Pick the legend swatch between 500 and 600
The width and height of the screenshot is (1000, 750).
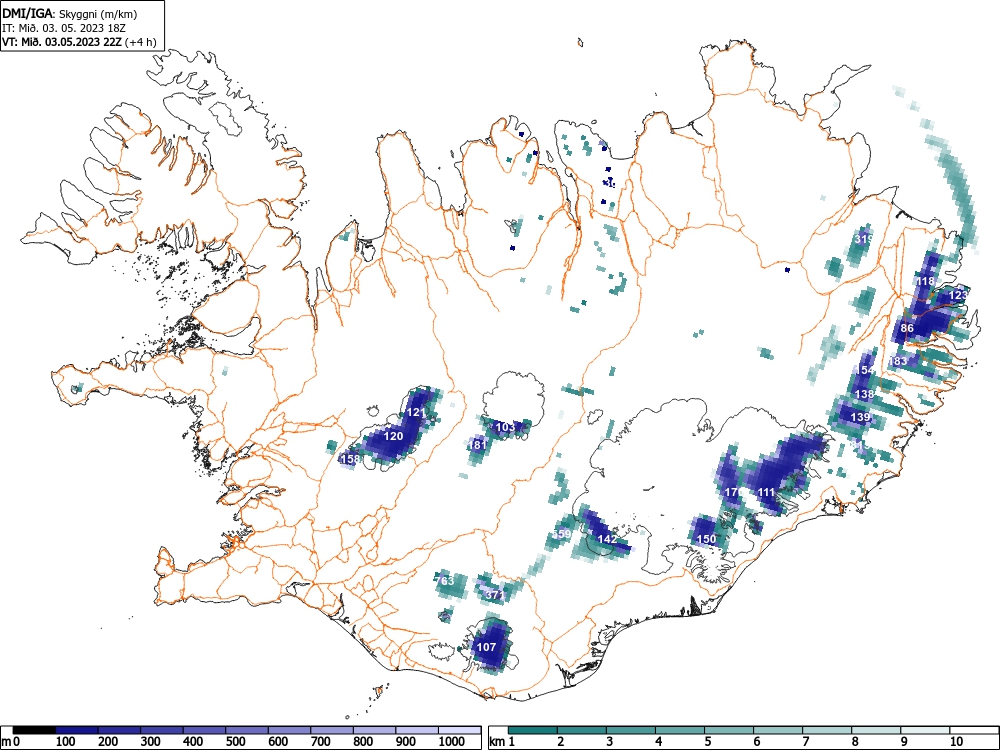tap(247, 730)
